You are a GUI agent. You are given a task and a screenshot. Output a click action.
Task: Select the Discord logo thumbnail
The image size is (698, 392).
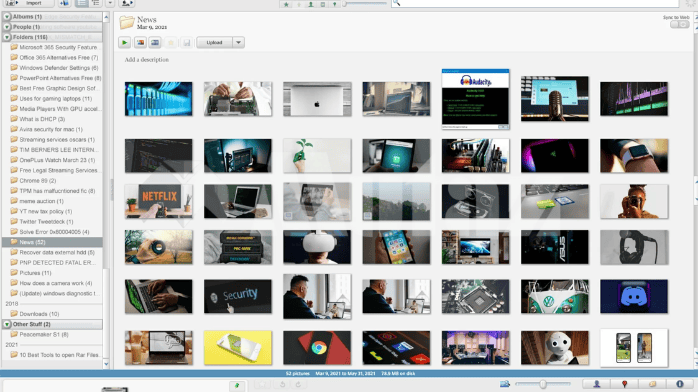(x=634, y=296)
